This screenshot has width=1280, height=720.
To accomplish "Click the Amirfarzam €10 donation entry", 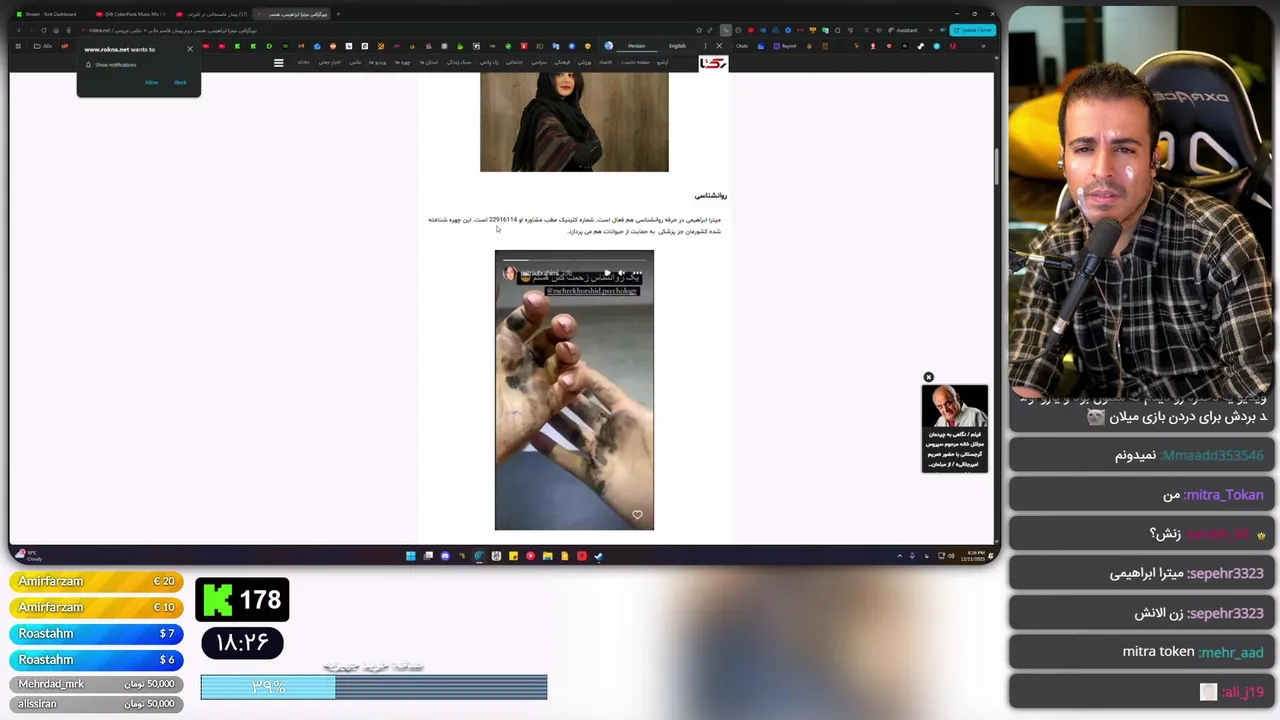I will click(96, 607).
